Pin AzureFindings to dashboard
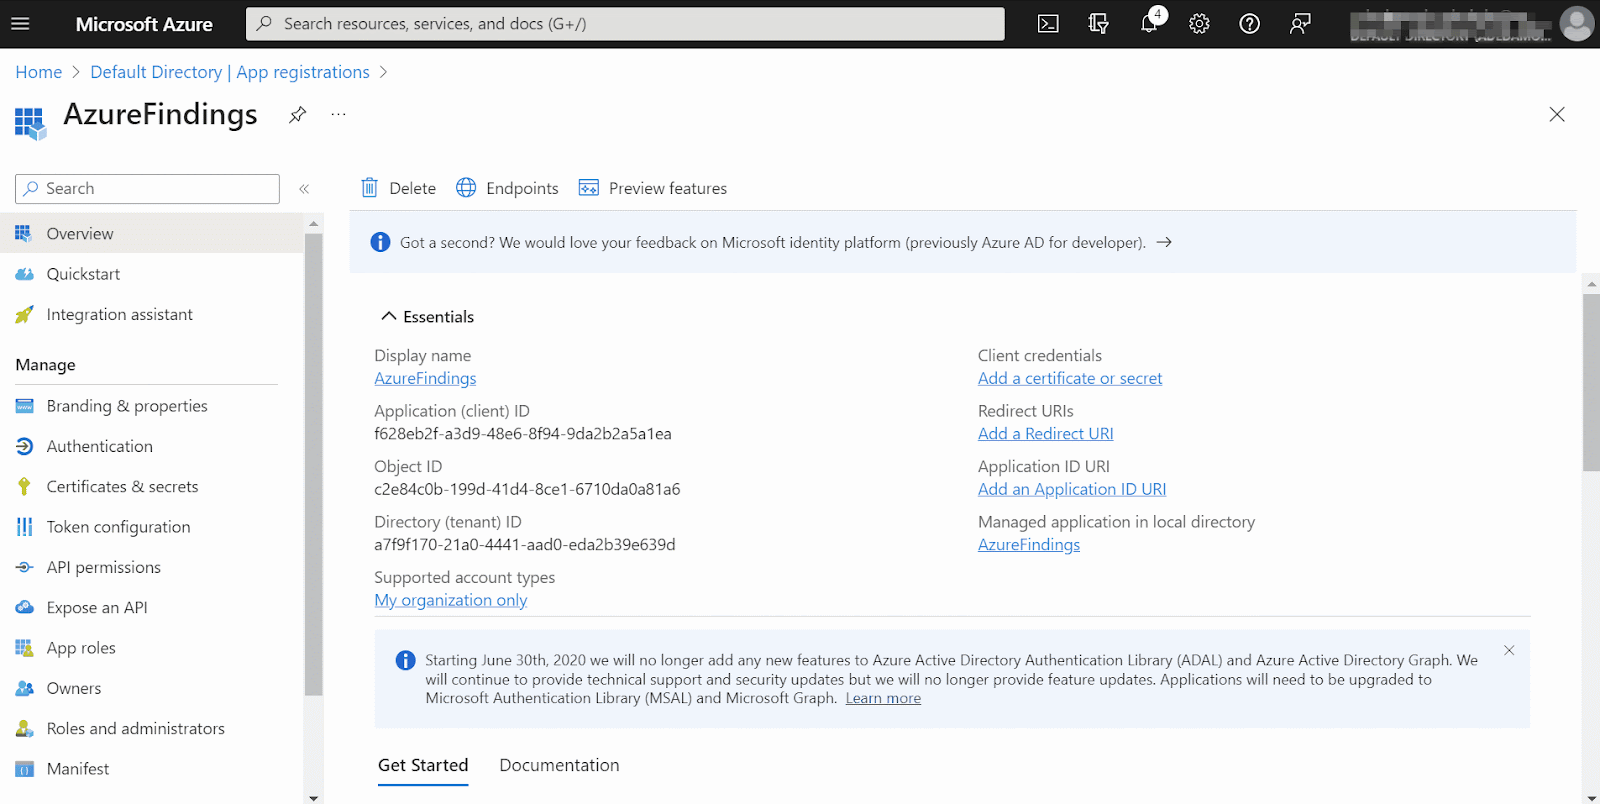The image size is (1600, 804). (297, 115)
